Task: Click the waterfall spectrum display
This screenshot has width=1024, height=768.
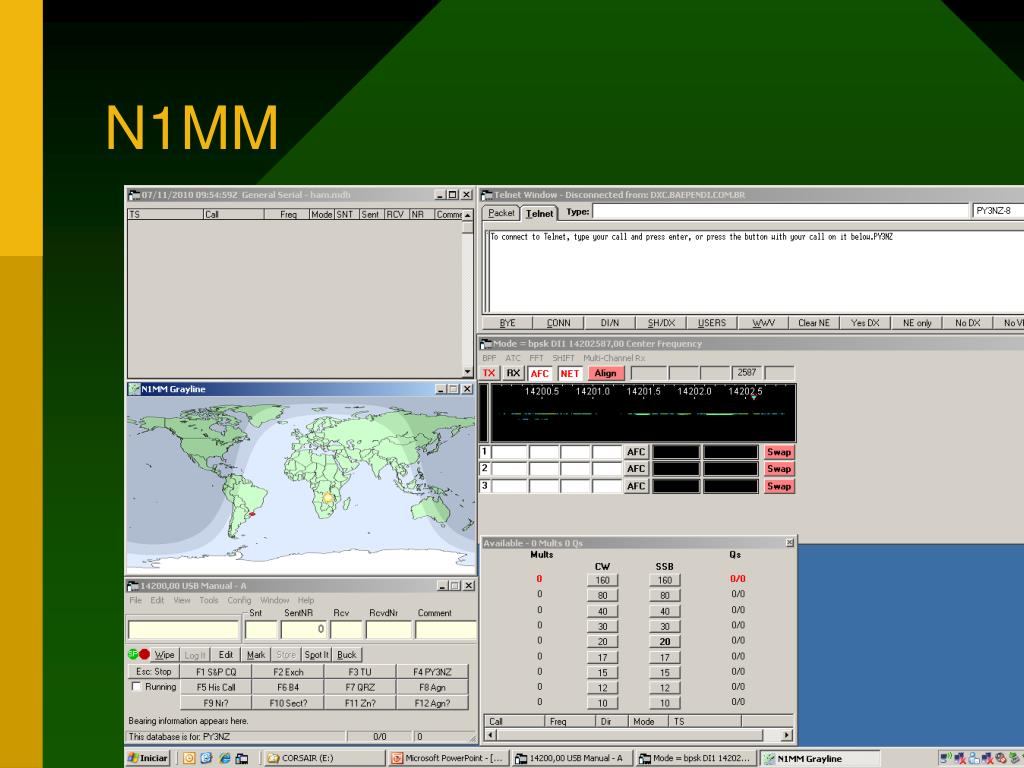Action: point(643,413)
